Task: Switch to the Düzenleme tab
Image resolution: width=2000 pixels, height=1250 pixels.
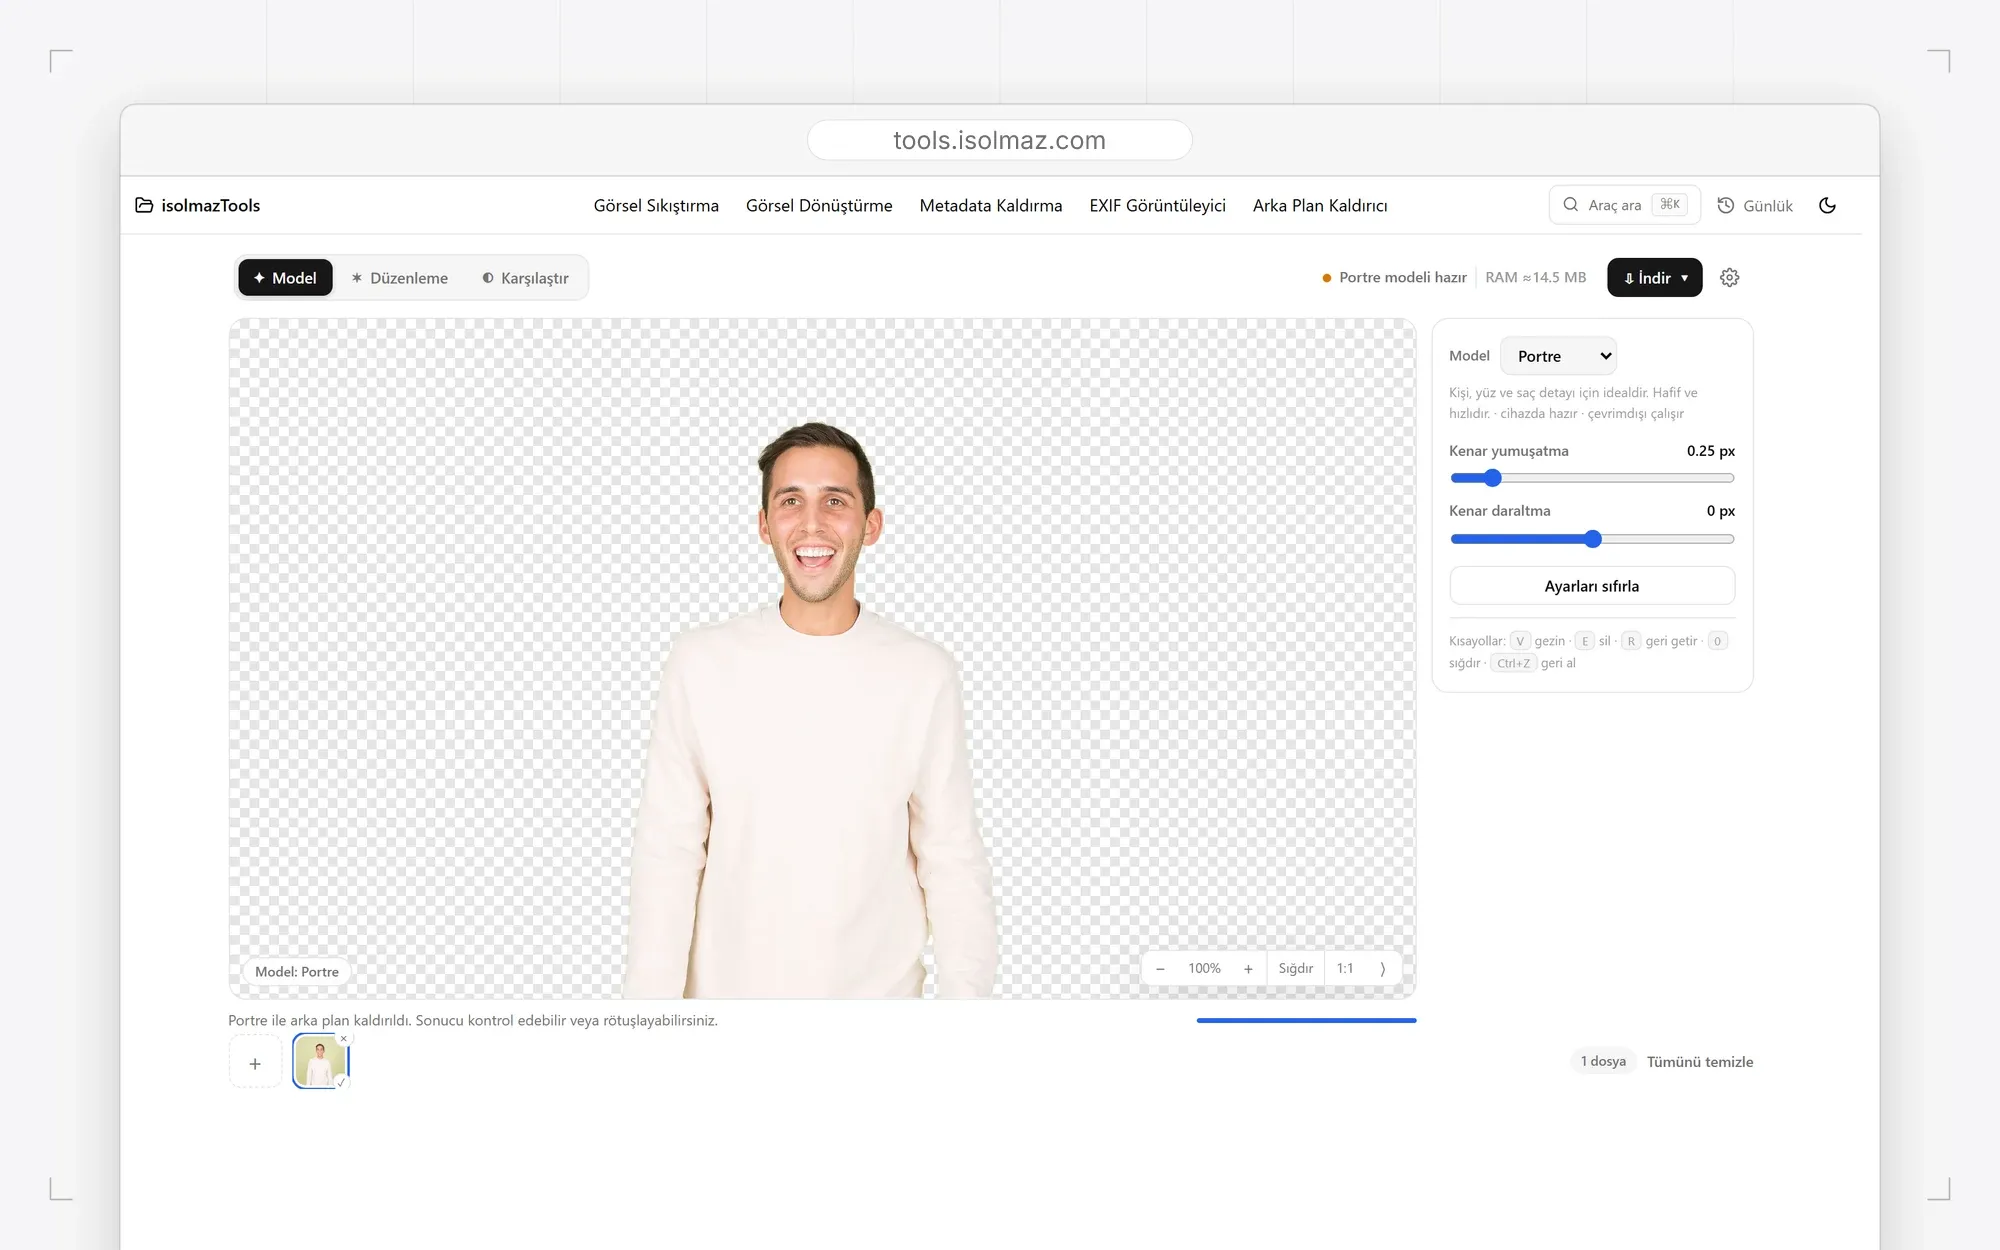Action: pyautogui.click(x=399, y=278)
